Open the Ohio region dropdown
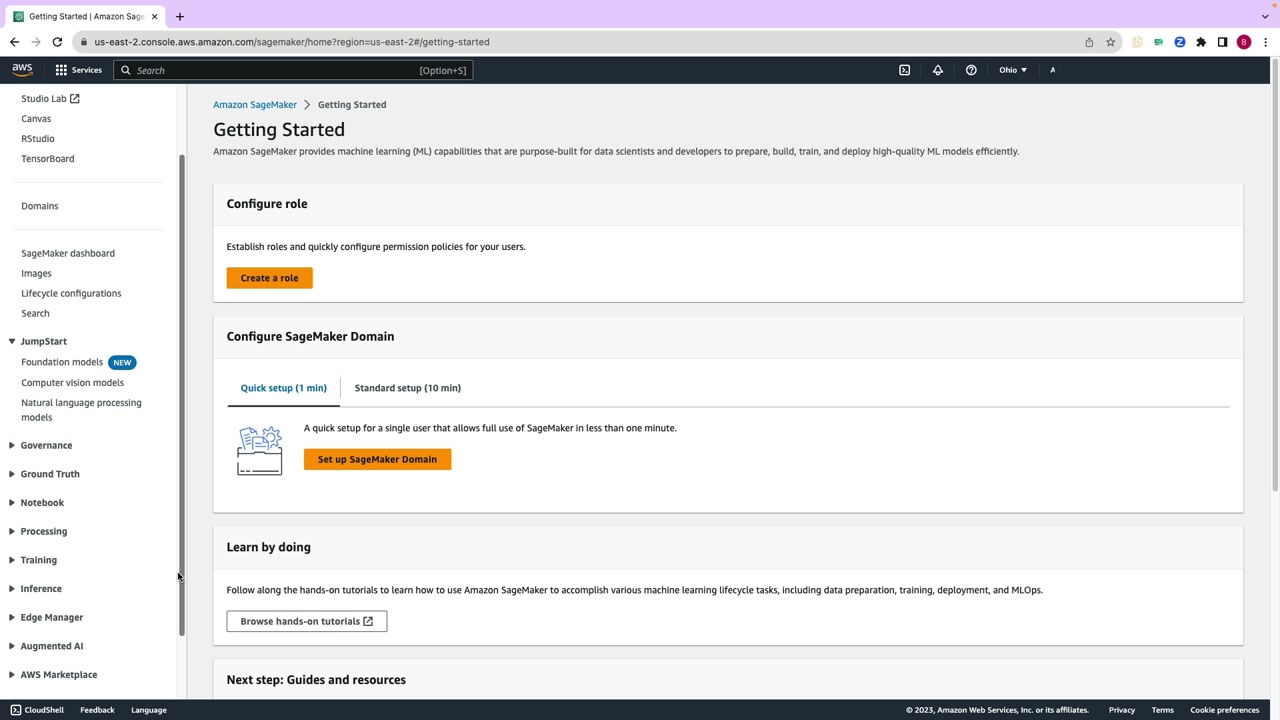 (1012, 70)
